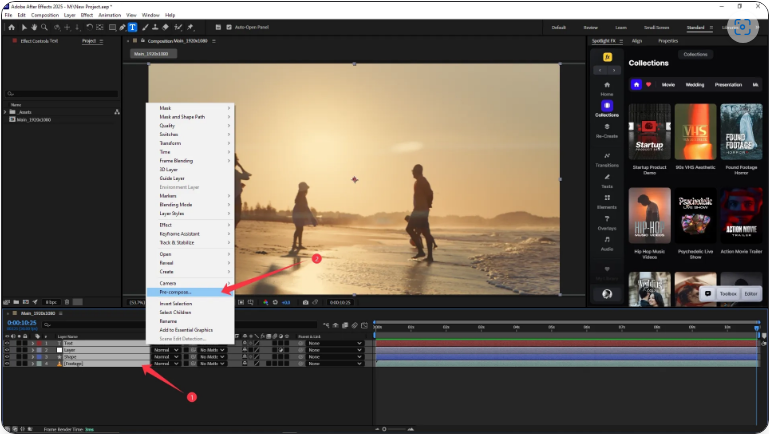Select the Rectangle shape tool
This screenshot has width=769, height=434.
pos(112,27)
